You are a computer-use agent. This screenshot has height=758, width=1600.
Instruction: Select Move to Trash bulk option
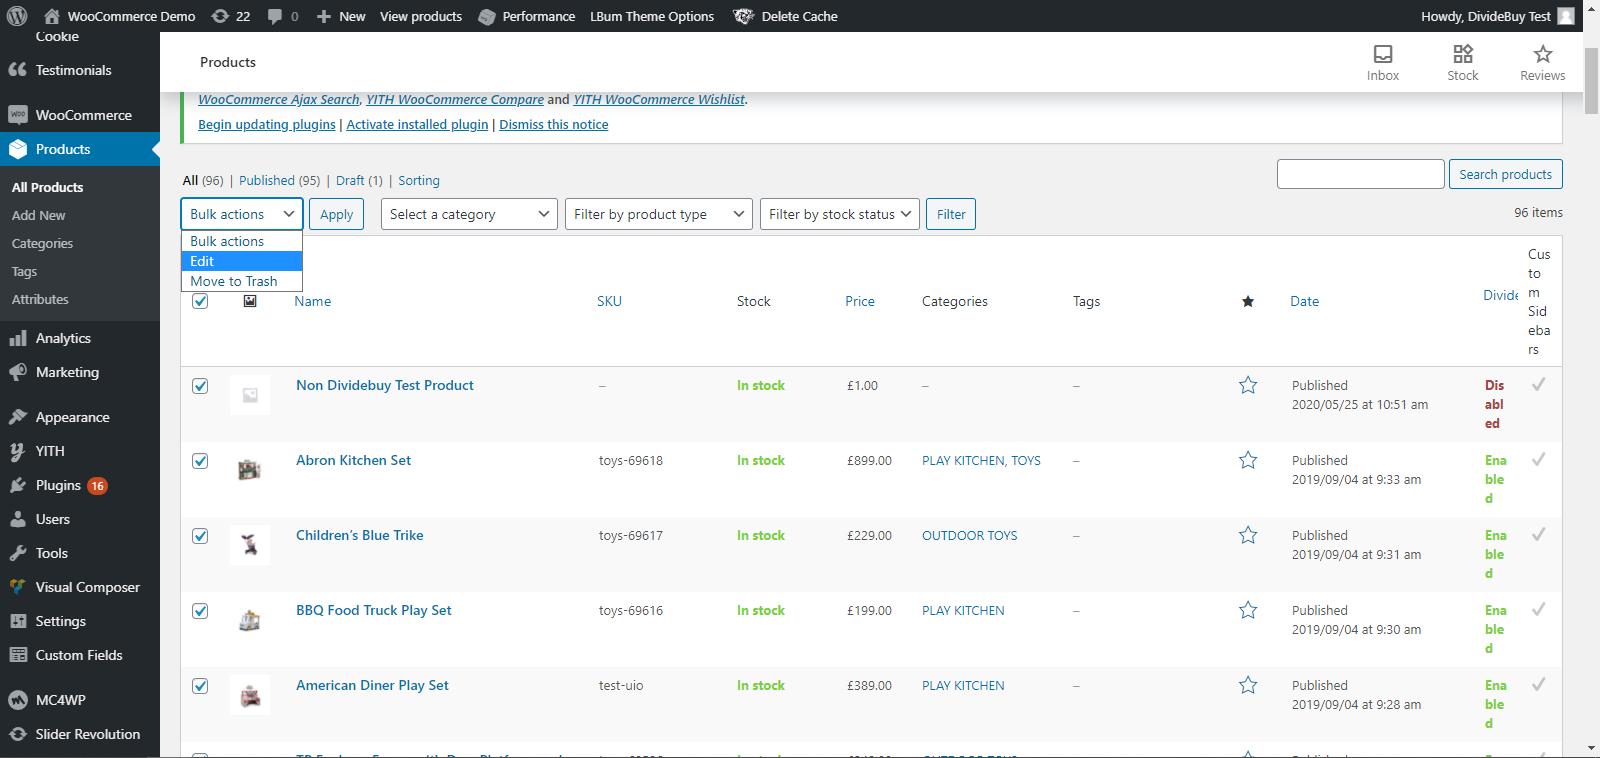click(241, 281)
